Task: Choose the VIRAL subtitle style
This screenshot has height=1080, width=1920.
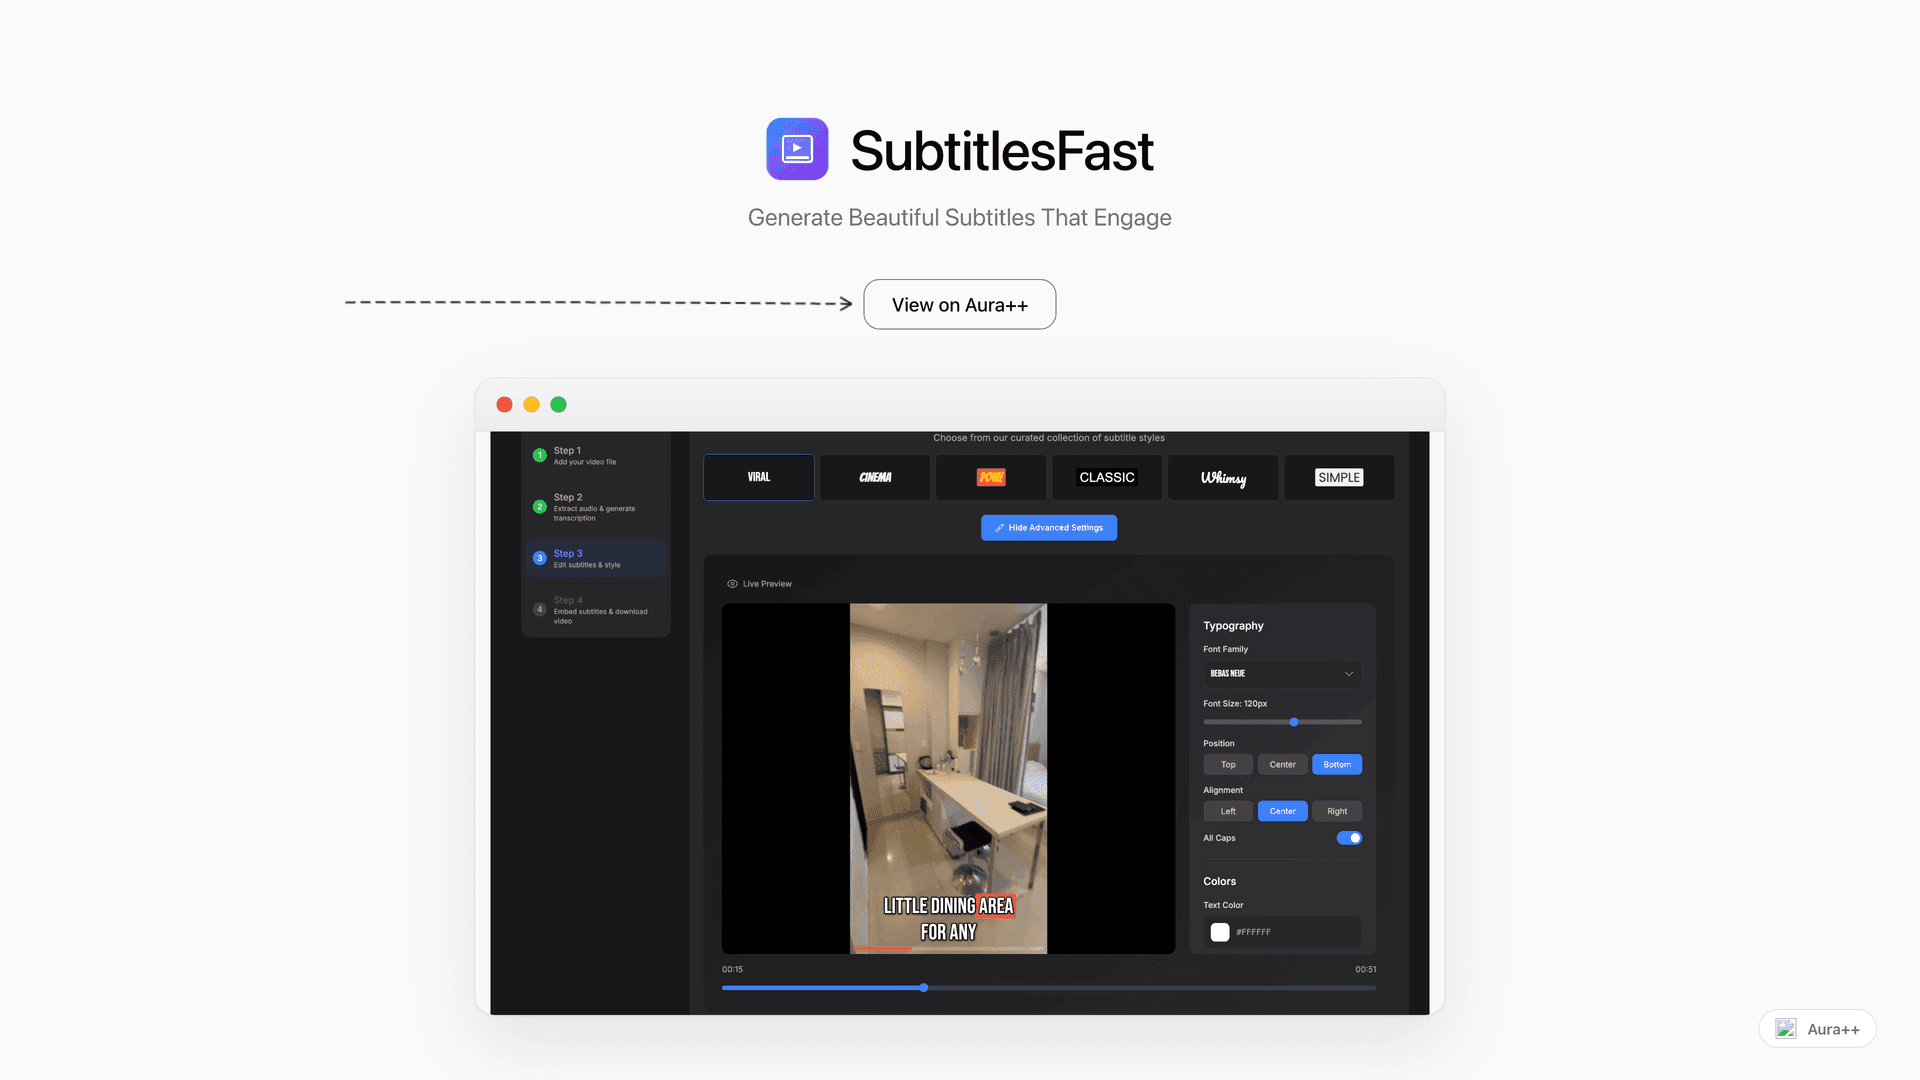Action: [759, 477]
